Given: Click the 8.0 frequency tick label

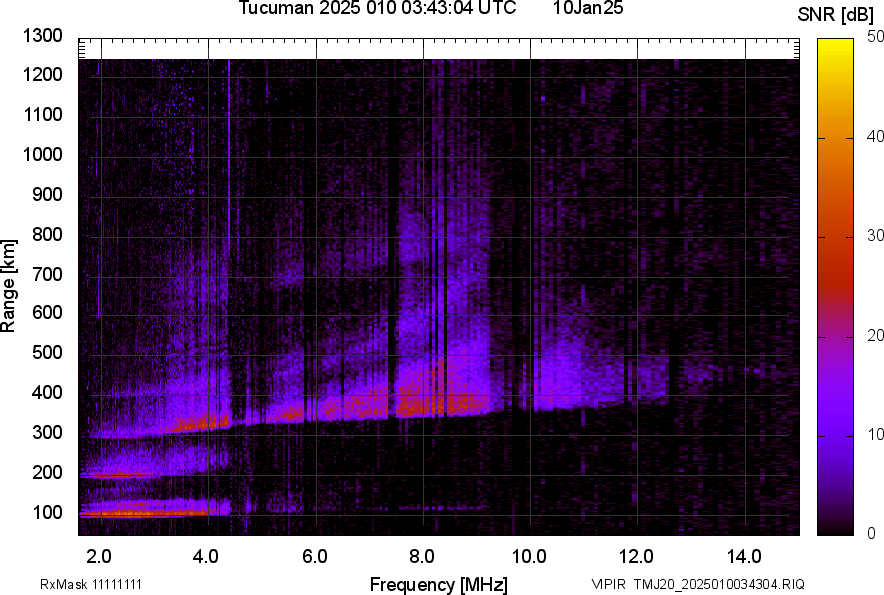Looking at the screenshot, I should (422, 556).
